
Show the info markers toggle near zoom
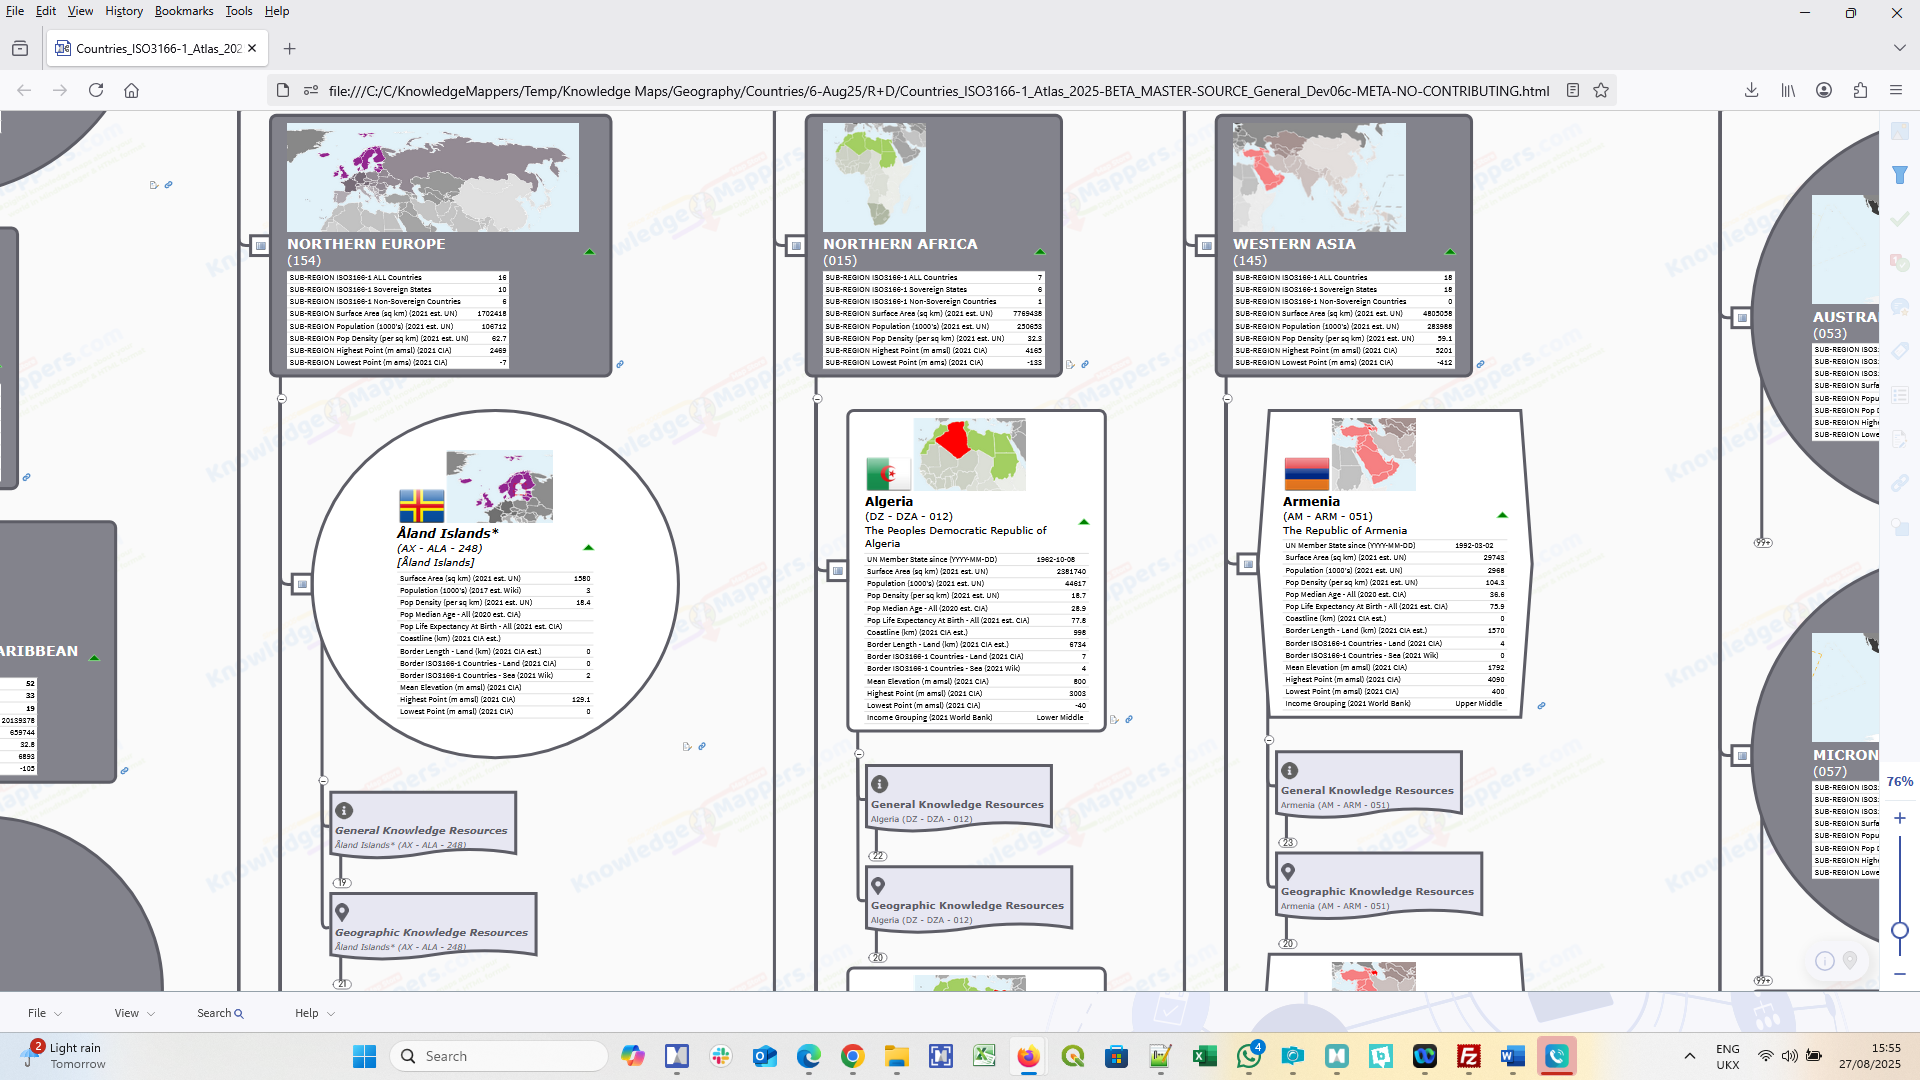pos(1825,961)
